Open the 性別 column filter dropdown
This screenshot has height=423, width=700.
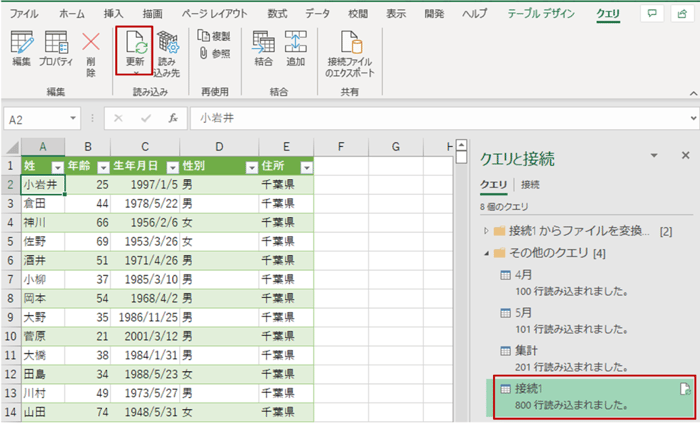(252, 167)
